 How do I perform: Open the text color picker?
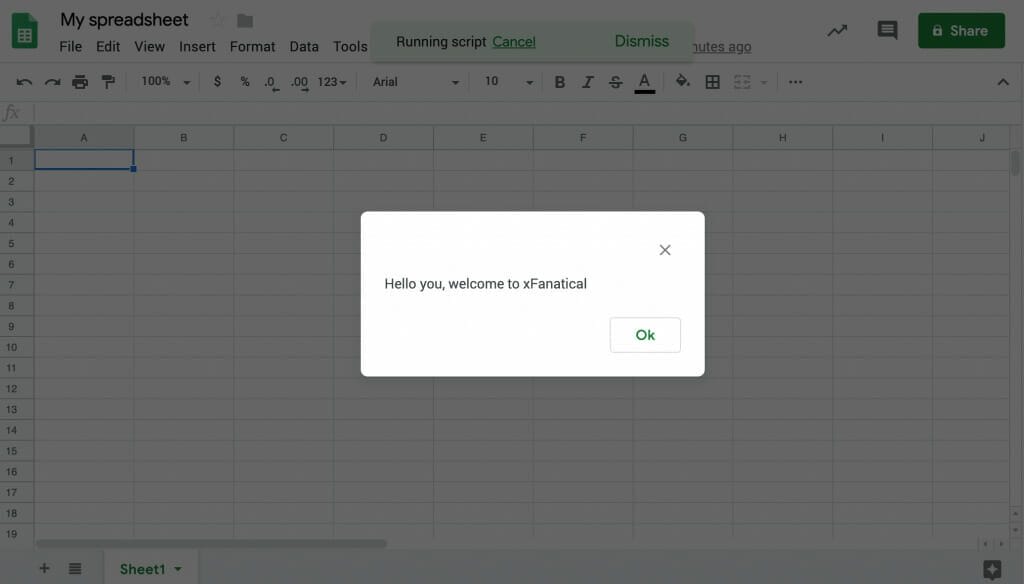645,83
